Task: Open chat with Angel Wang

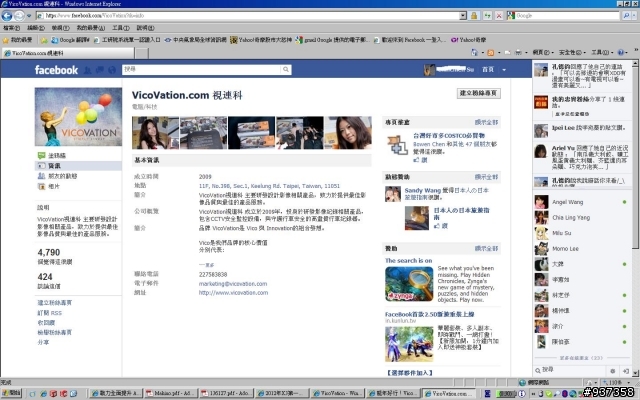Action: click(582, 202)
